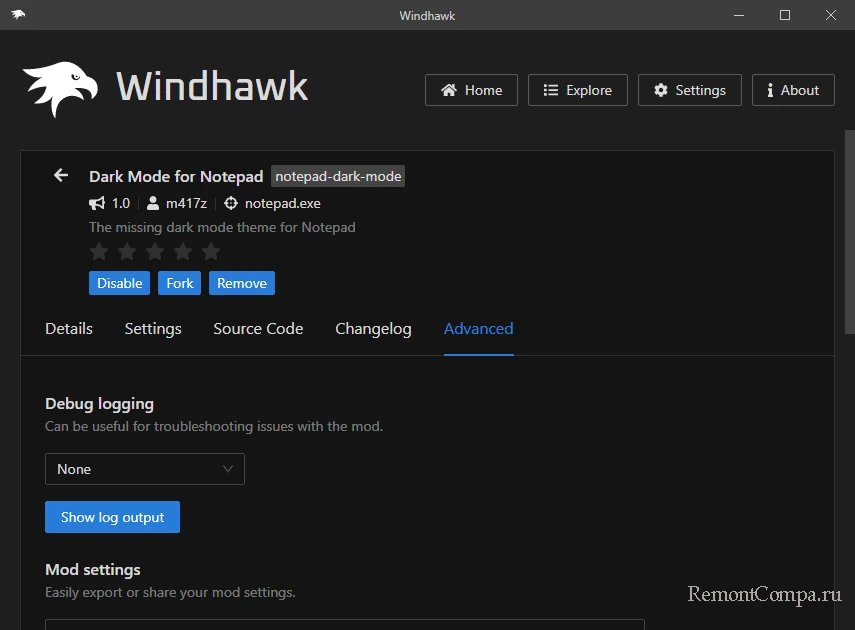Open the Changelog tab
This screenshot has height=630, width=855.
(x=373, y=329)
